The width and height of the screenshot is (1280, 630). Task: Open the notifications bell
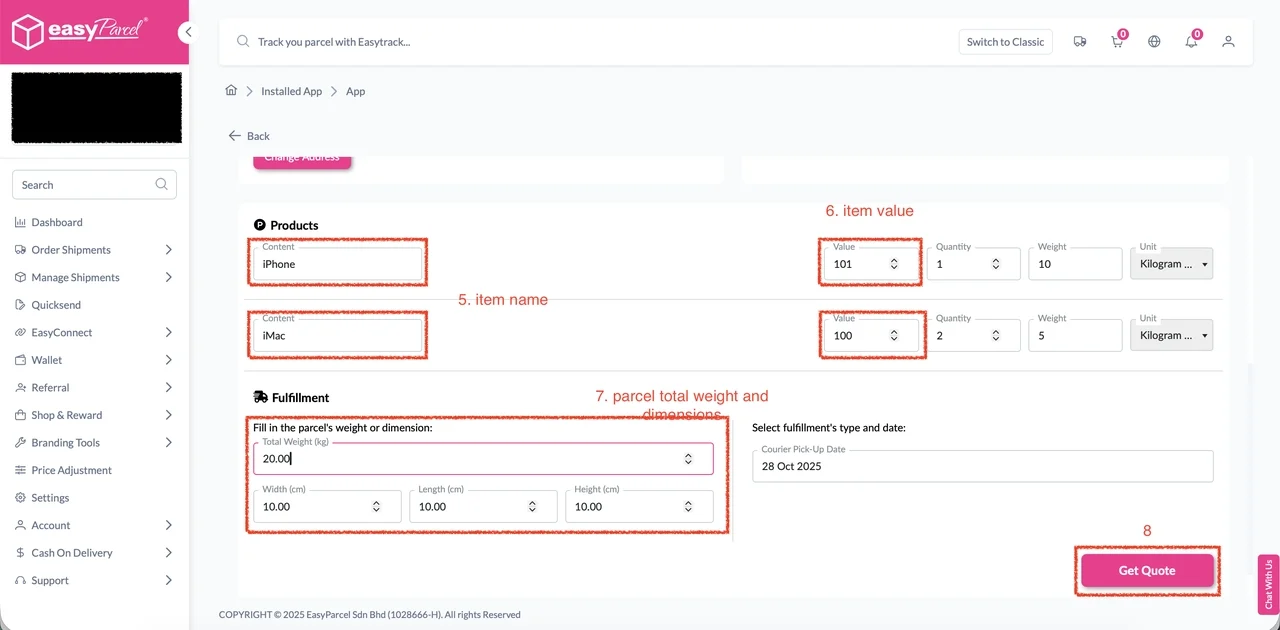tap(1191, 42)
